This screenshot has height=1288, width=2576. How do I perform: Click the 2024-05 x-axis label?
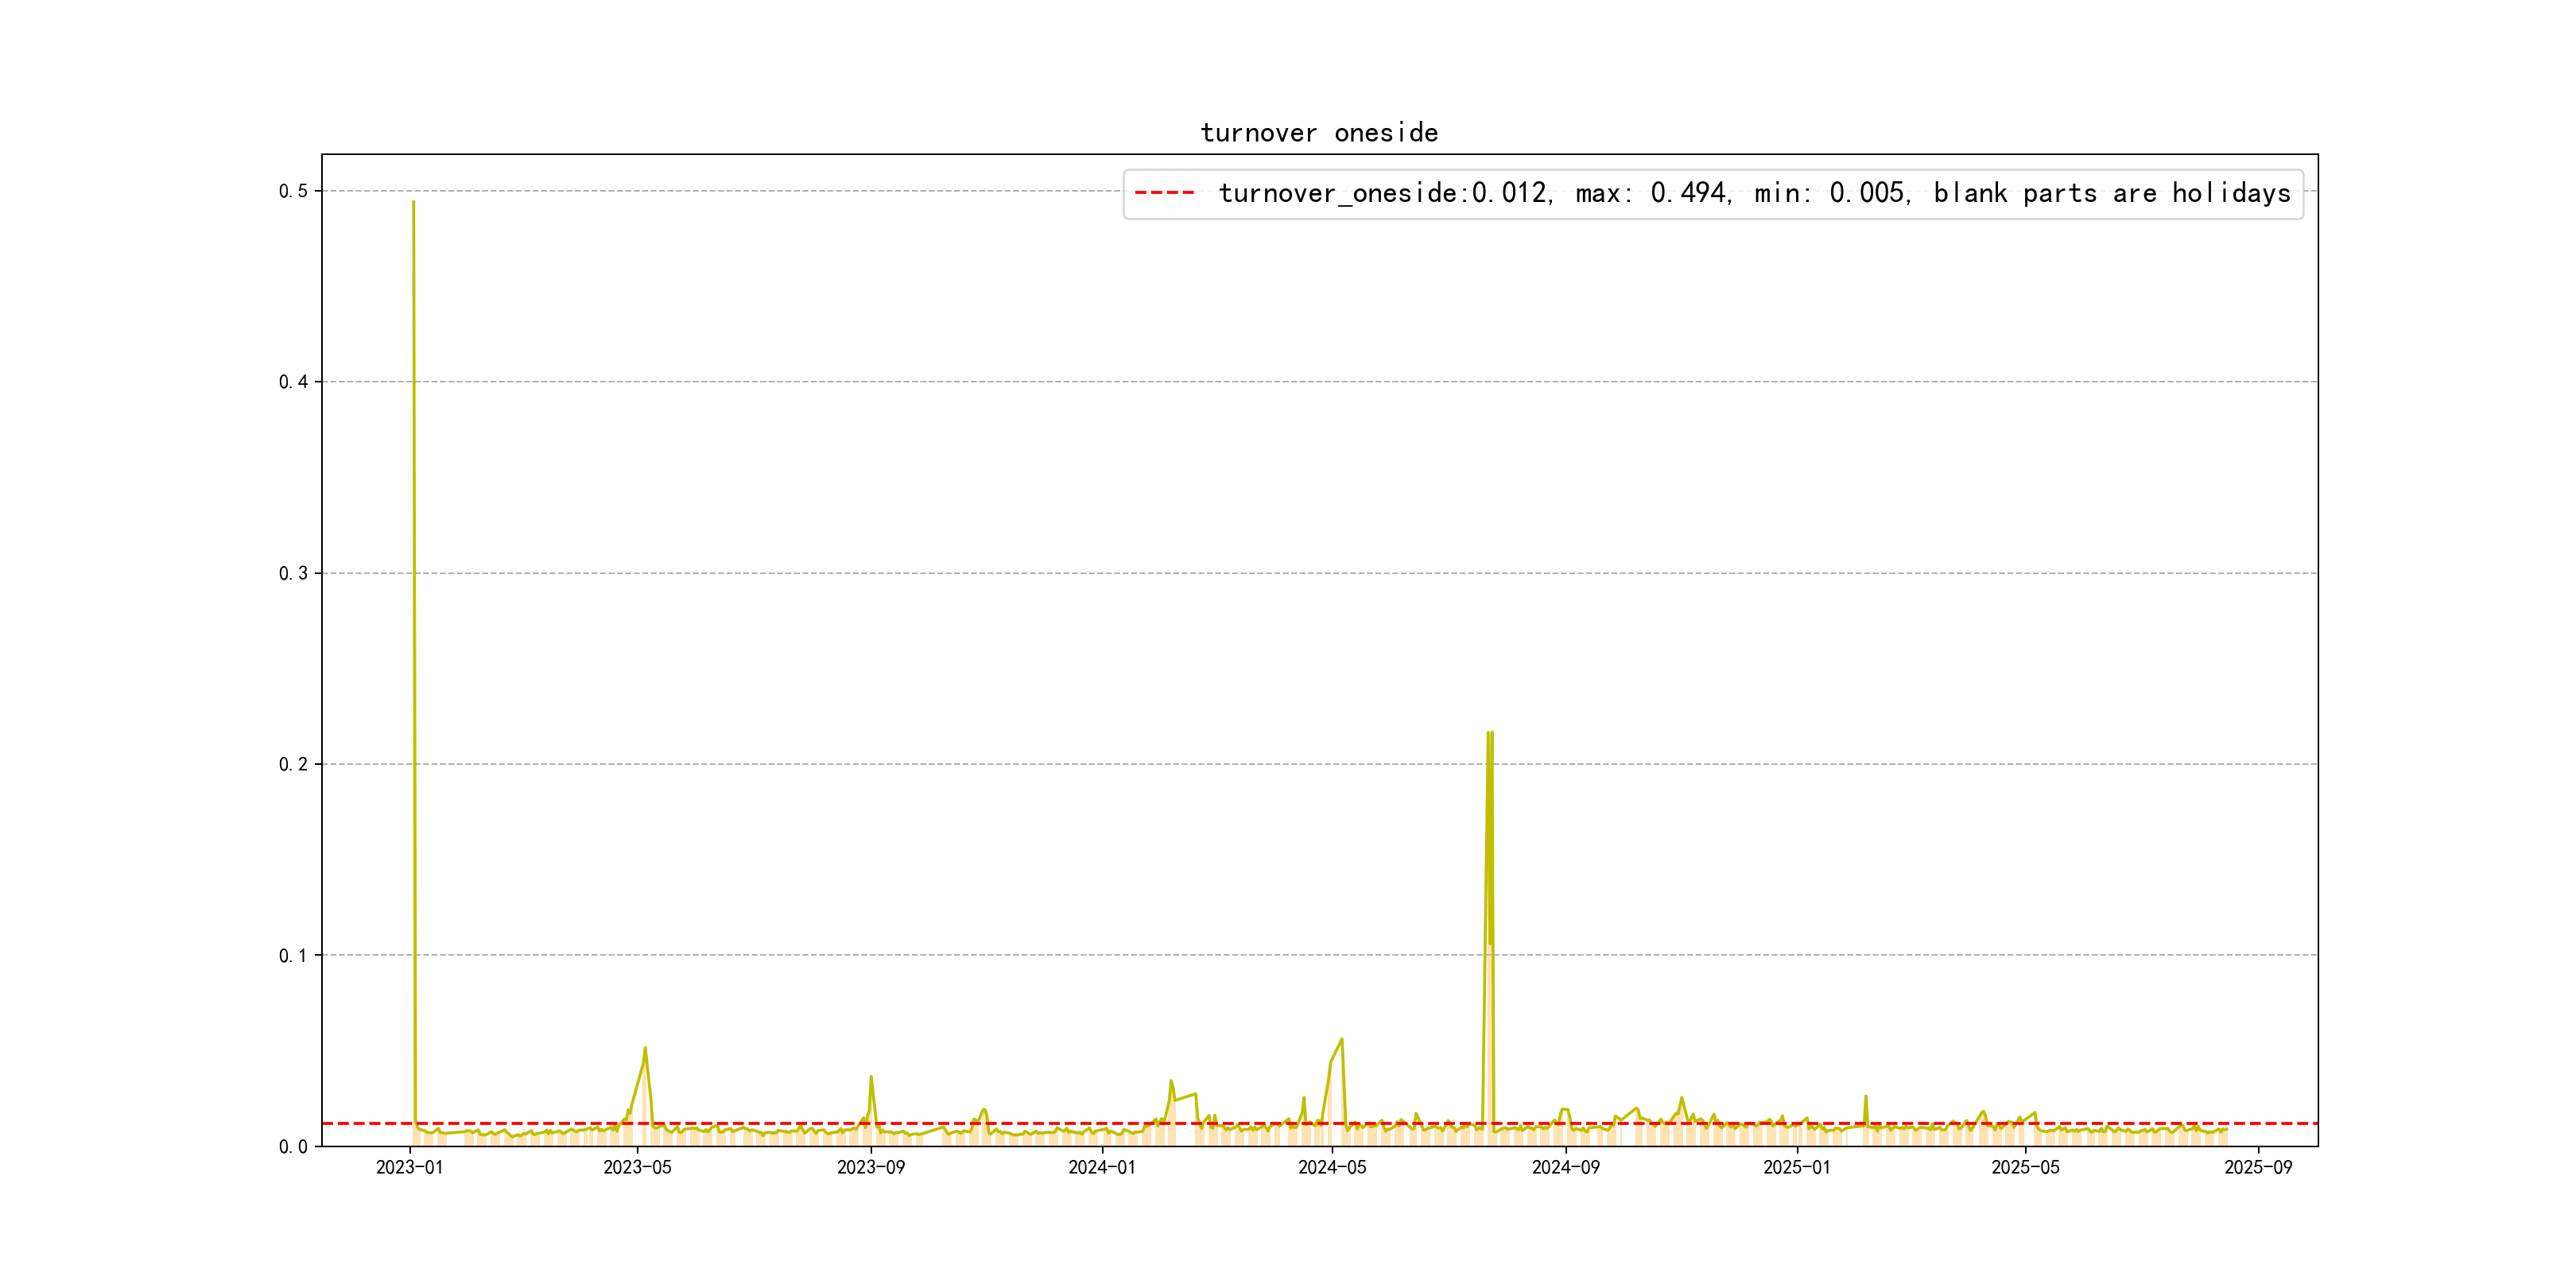coord(1332,1168)
